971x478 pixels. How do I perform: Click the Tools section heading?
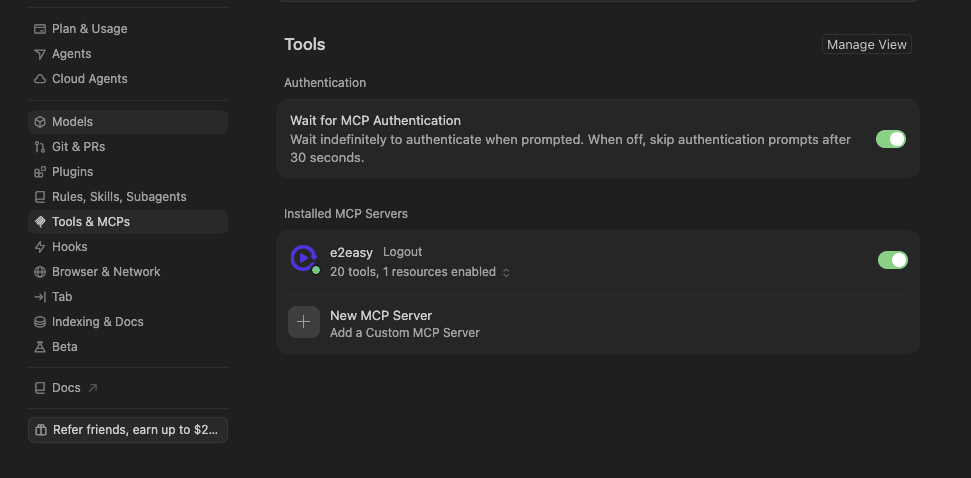point(305,45)
